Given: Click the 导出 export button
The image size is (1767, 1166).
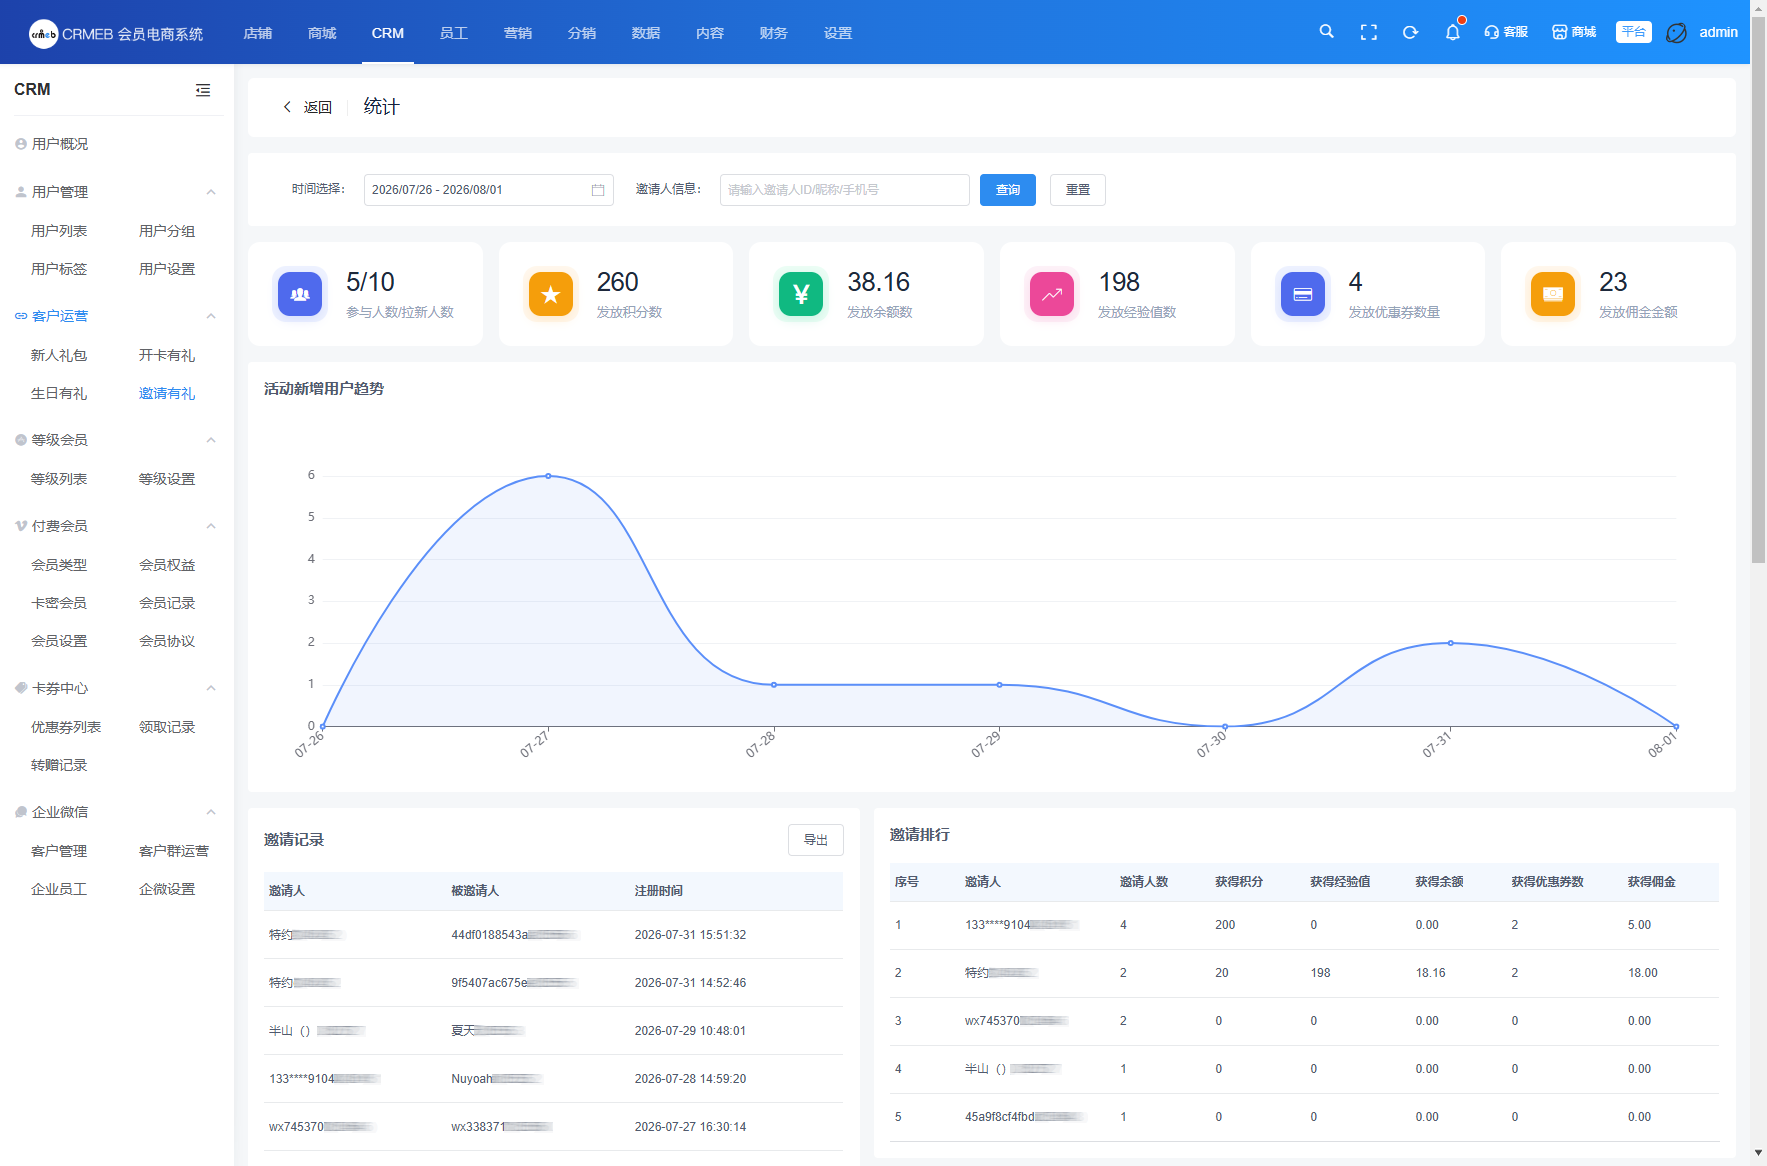Looking at the screenshot, I should (x=816, y=840).
